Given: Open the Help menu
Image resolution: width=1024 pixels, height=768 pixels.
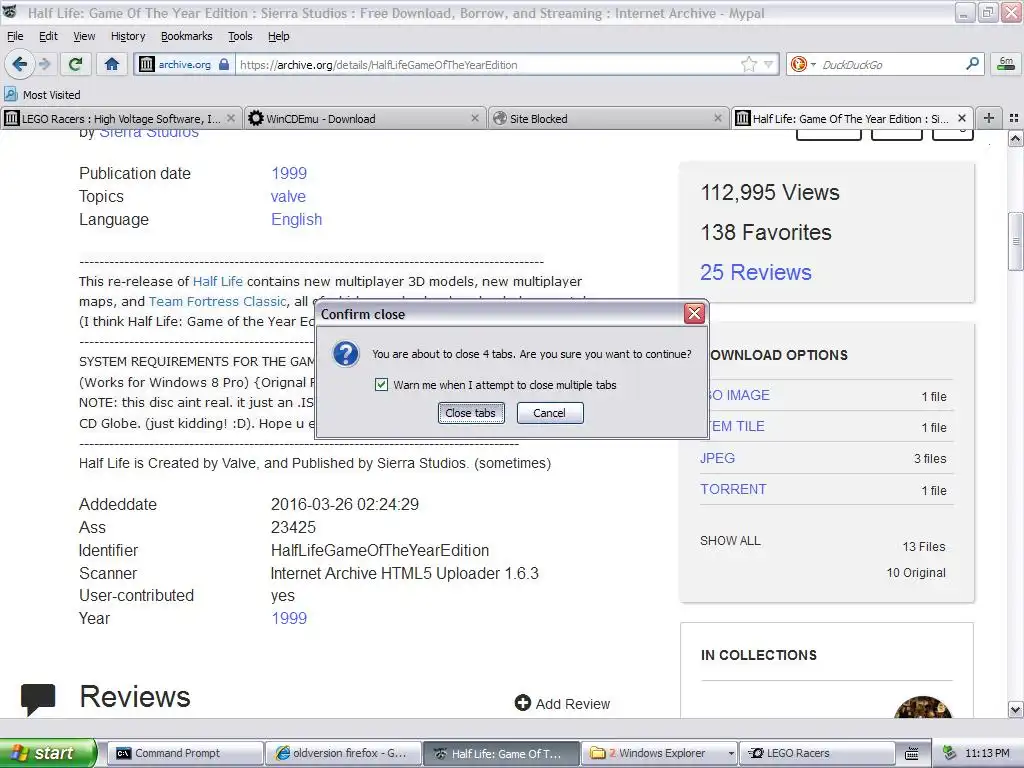Looking at the screenshot, I should pos(278,36).
